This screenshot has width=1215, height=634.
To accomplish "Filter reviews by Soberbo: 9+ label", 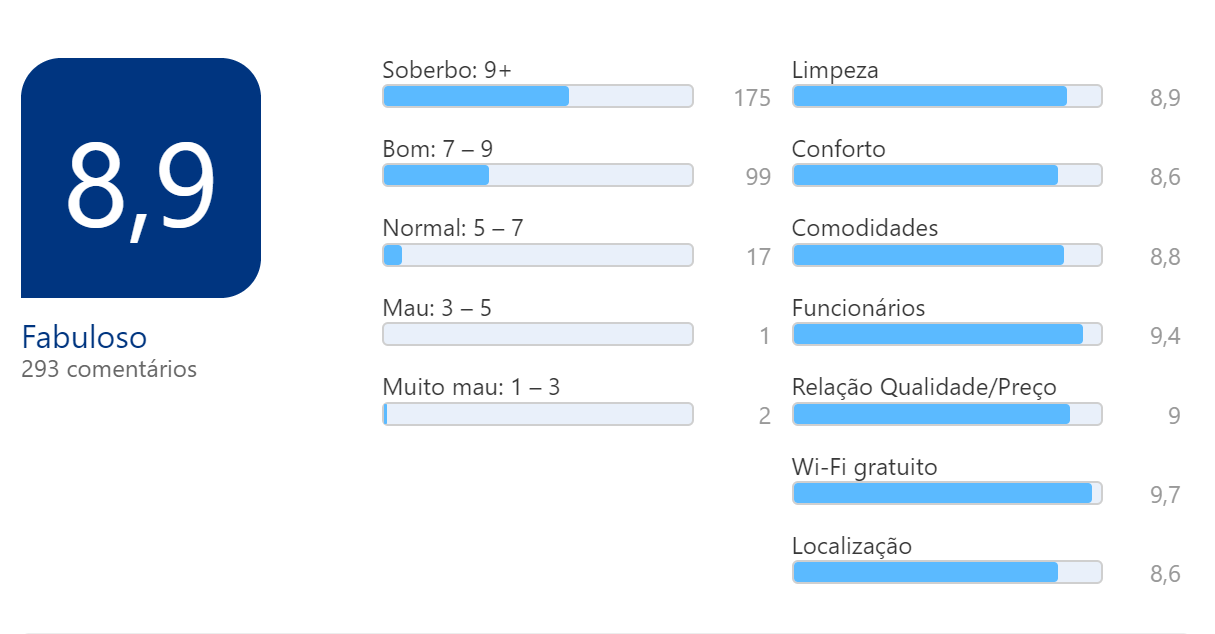I will point(447,70).
